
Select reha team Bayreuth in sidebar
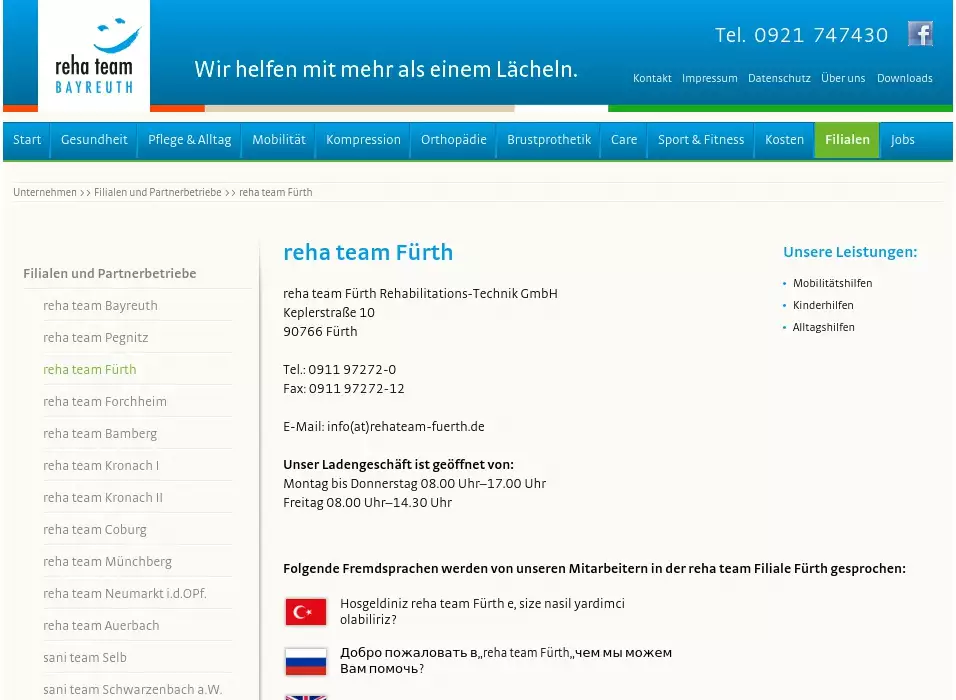click(100, 306)
